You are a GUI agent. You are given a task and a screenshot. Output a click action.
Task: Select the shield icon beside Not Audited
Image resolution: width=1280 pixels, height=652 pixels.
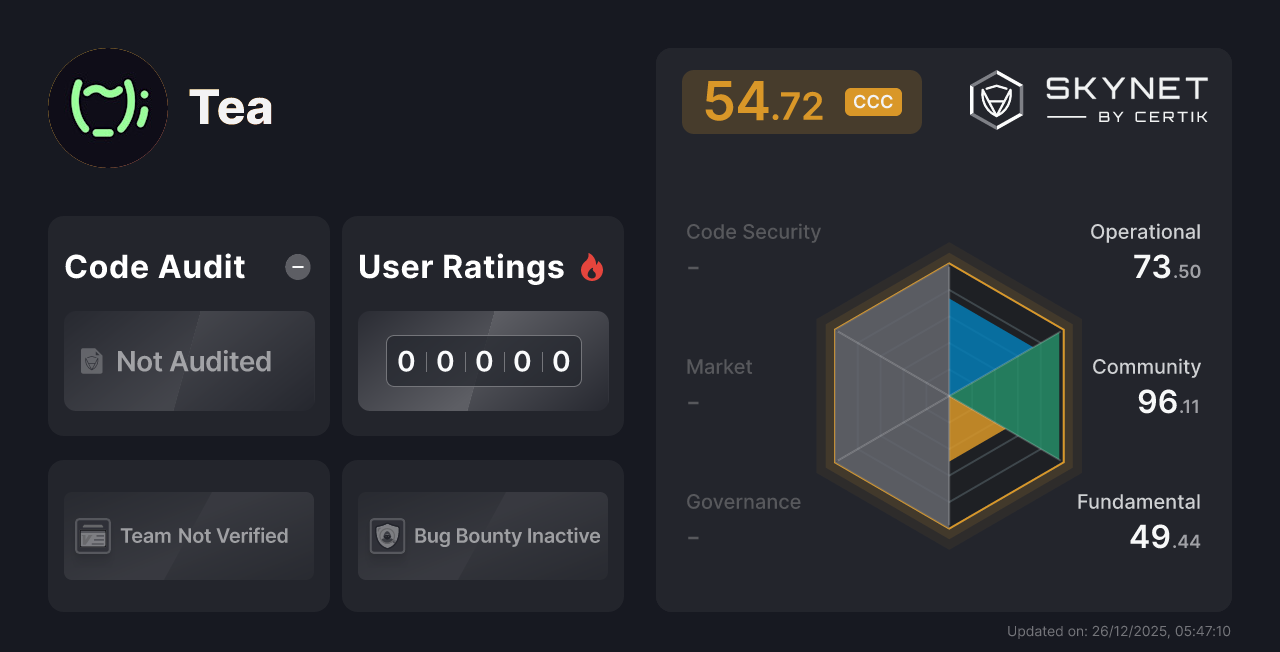pos(90,362)
